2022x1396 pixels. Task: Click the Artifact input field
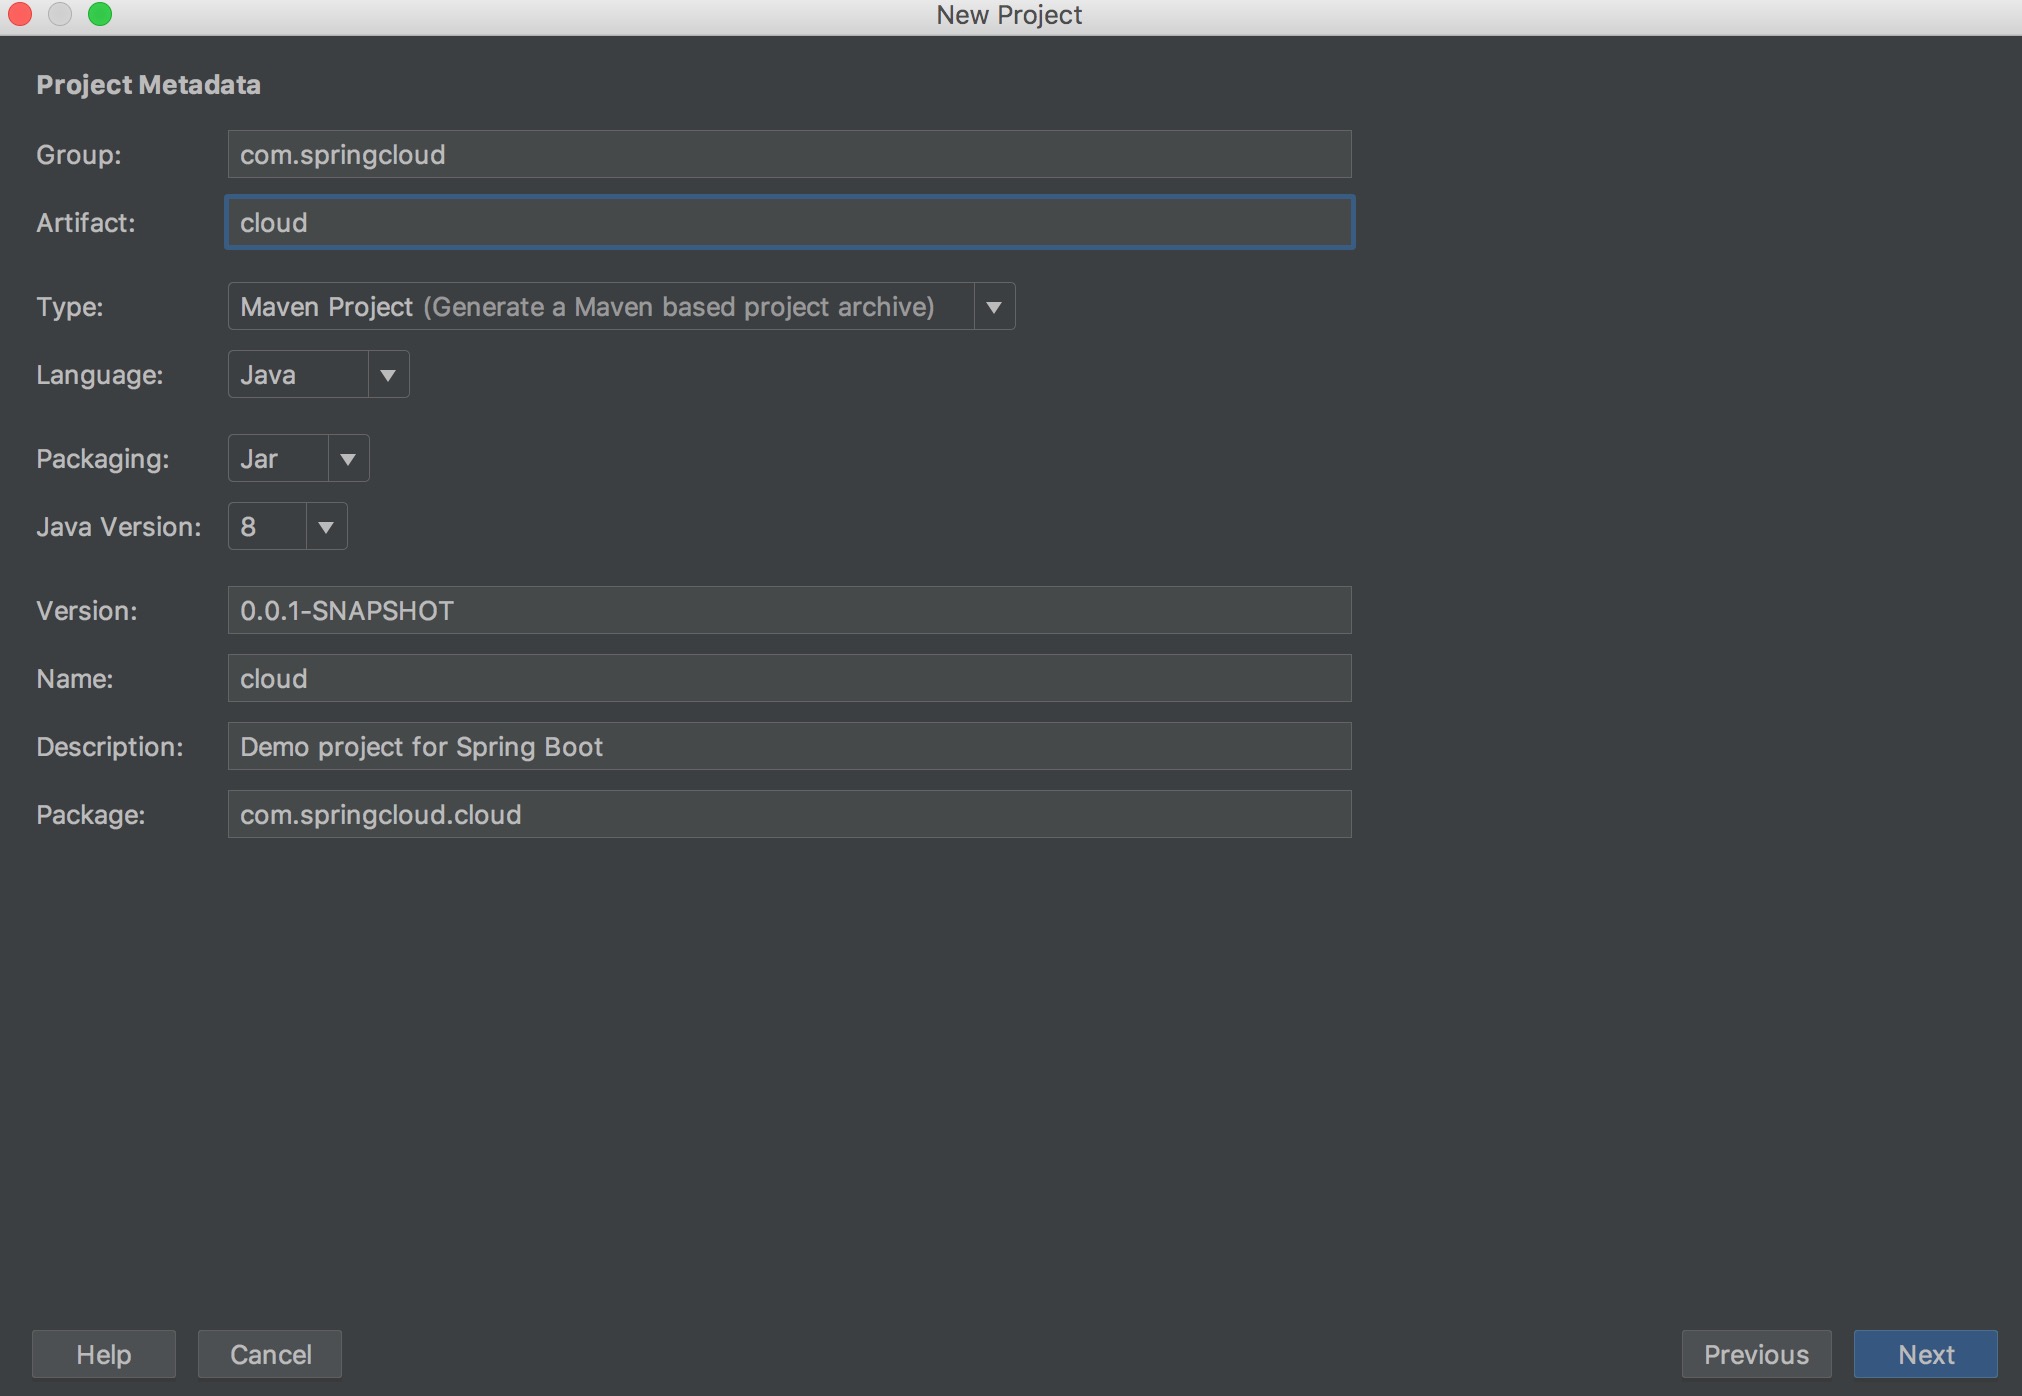[x=788, y=222]
